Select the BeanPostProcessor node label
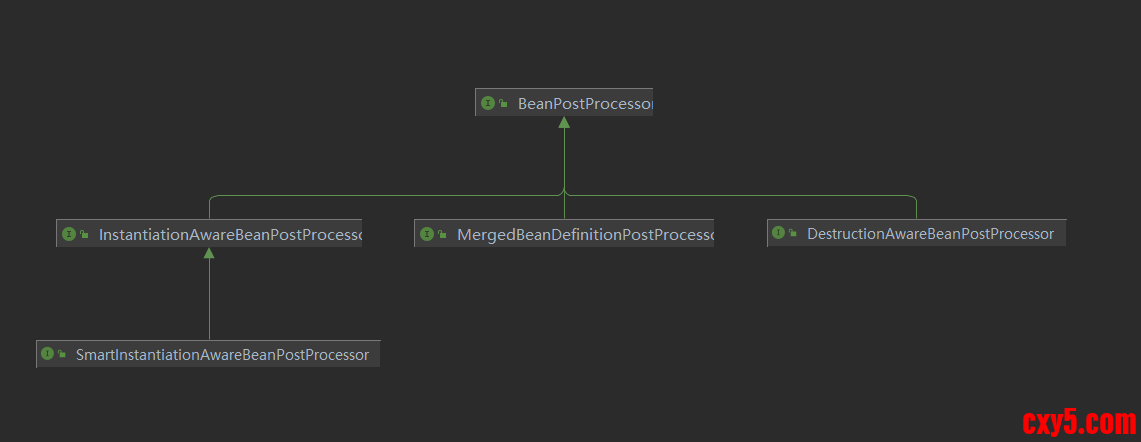 585,103
